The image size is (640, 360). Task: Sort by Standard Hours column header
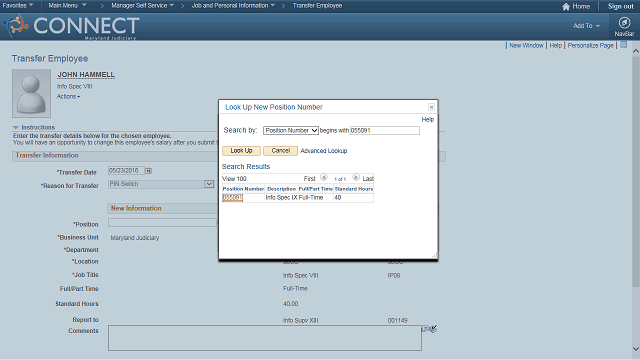(x=354, y=189)
